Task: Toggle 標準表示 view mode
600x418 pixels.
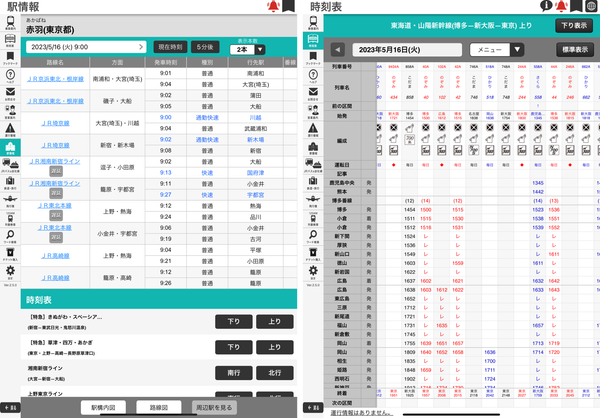Action: point(575,50)
